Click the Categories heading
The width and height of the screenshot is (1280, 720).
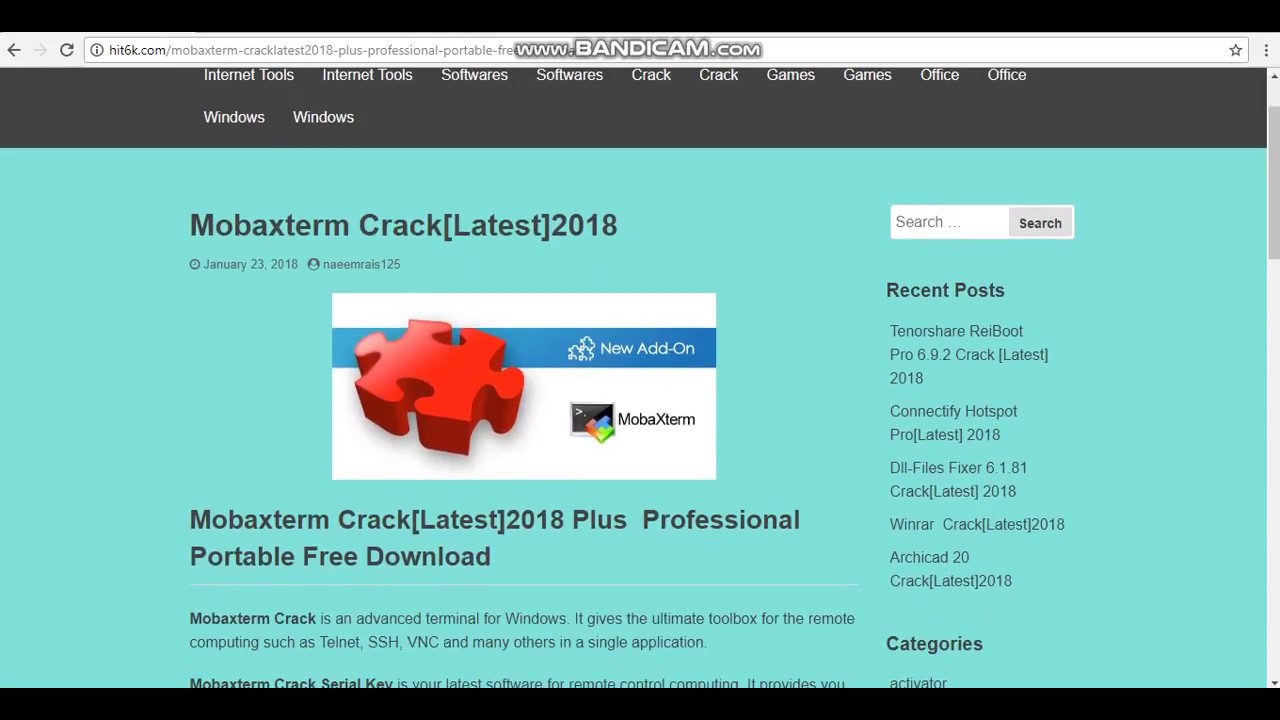pos(934,644)
